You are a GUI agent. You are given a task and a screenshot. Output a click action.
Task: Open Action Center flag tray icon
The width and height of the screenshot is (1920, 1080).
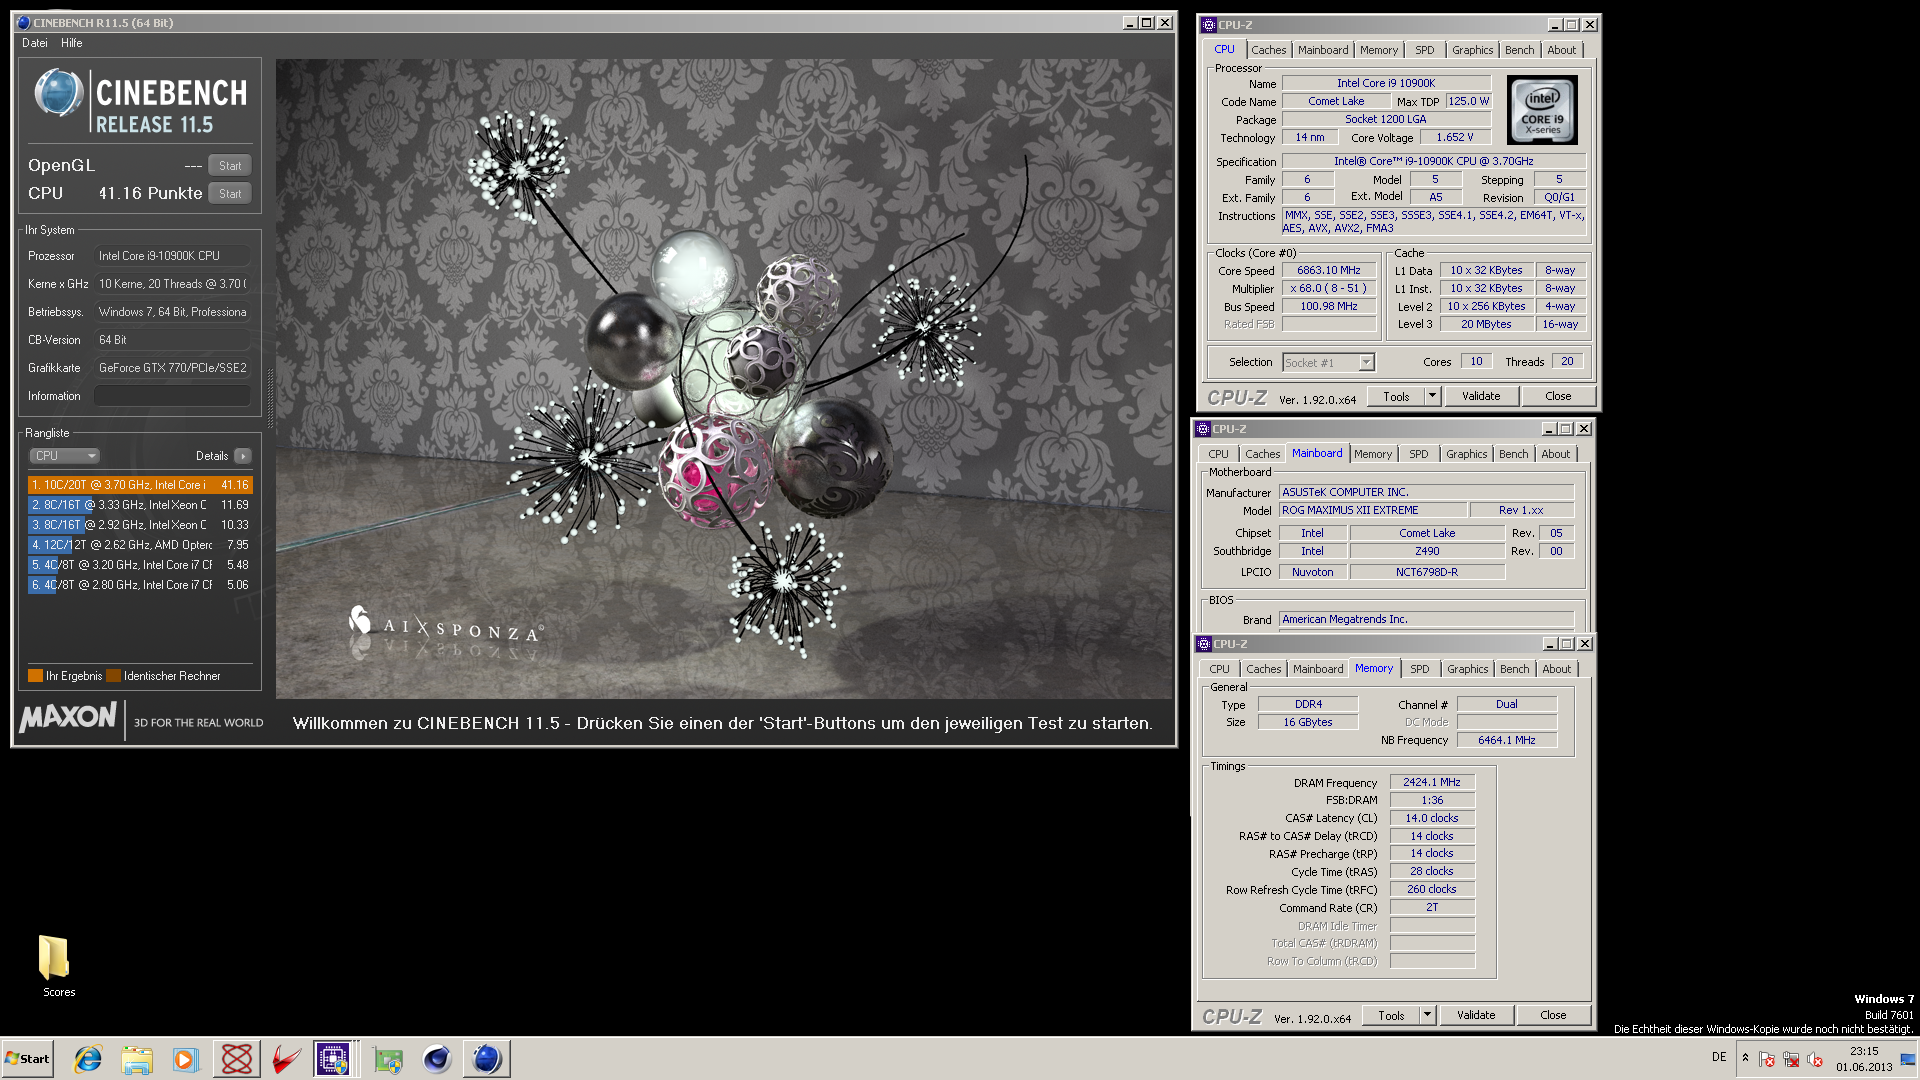coord(1767,1059)
